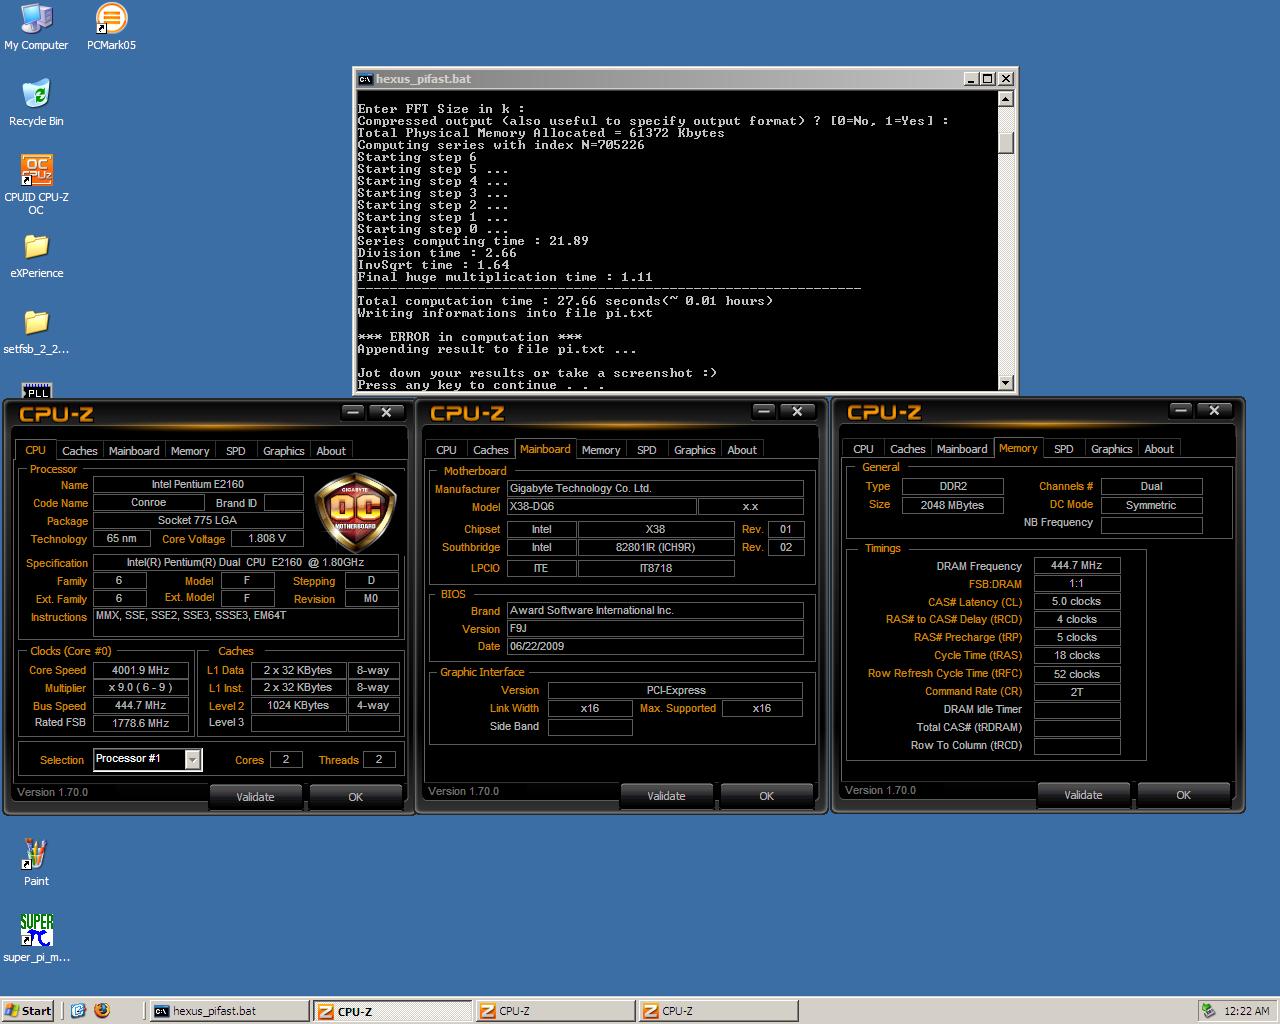Select About tab in Mainboard window
Image resolution: width=1280 pixels, height=1024 pixels.
(x=742, y=450)
